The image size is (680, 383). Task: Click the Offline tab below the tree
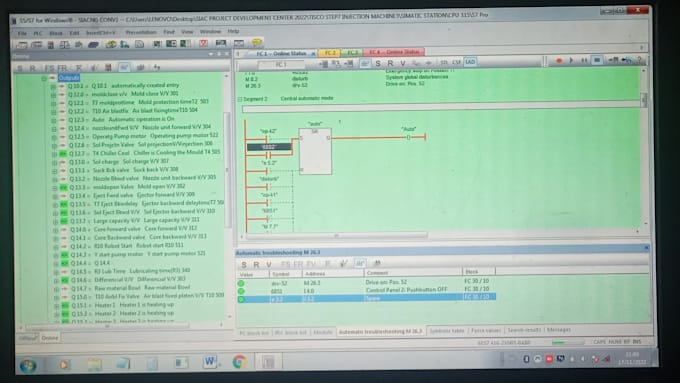[27, 338]
